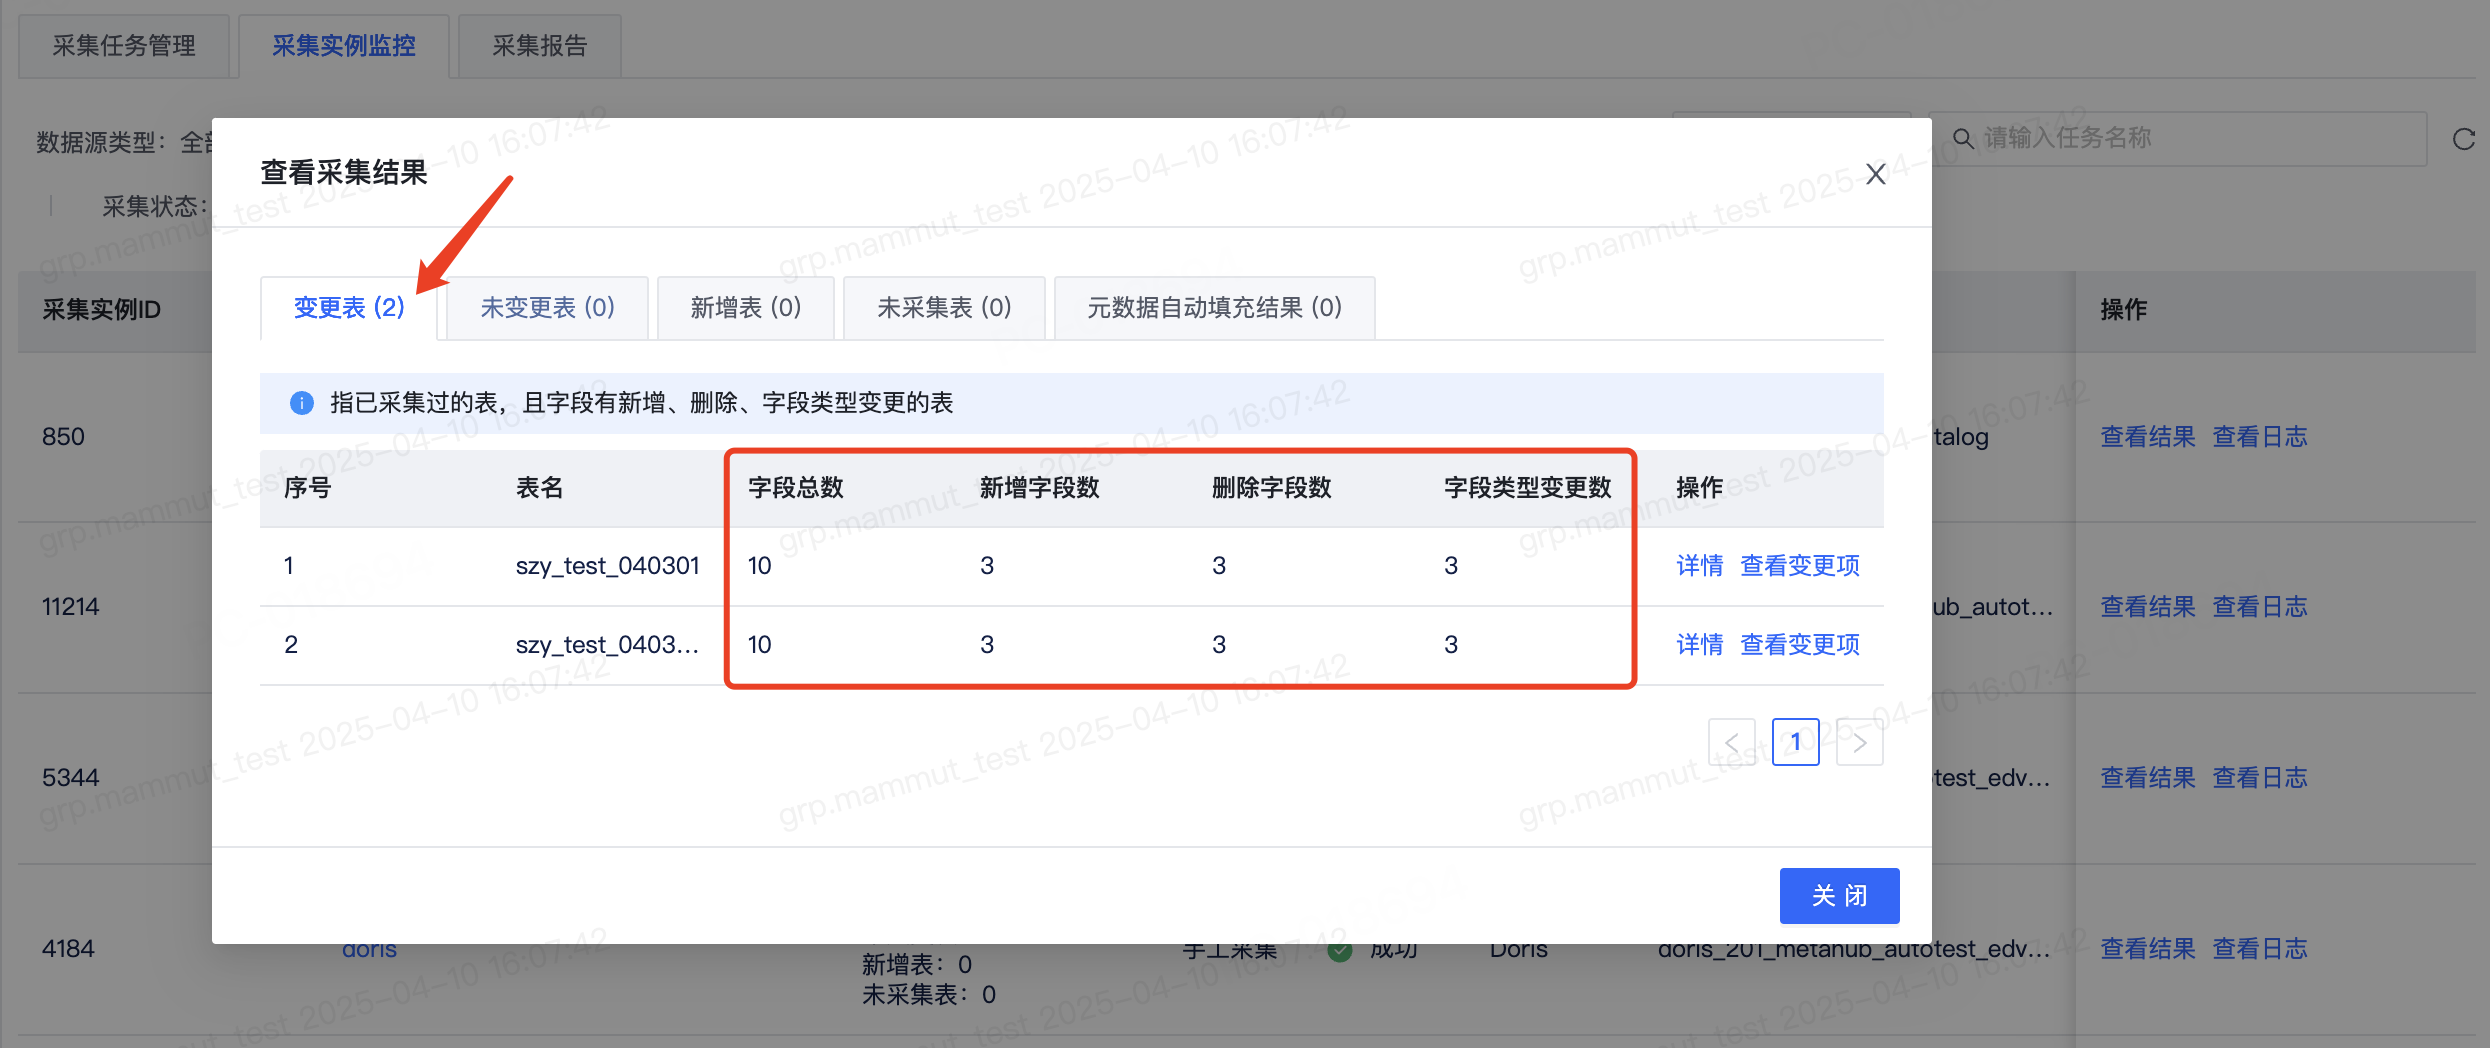
Task: Click 详情 for table szy_test_040301
Action: [1699, 565]
